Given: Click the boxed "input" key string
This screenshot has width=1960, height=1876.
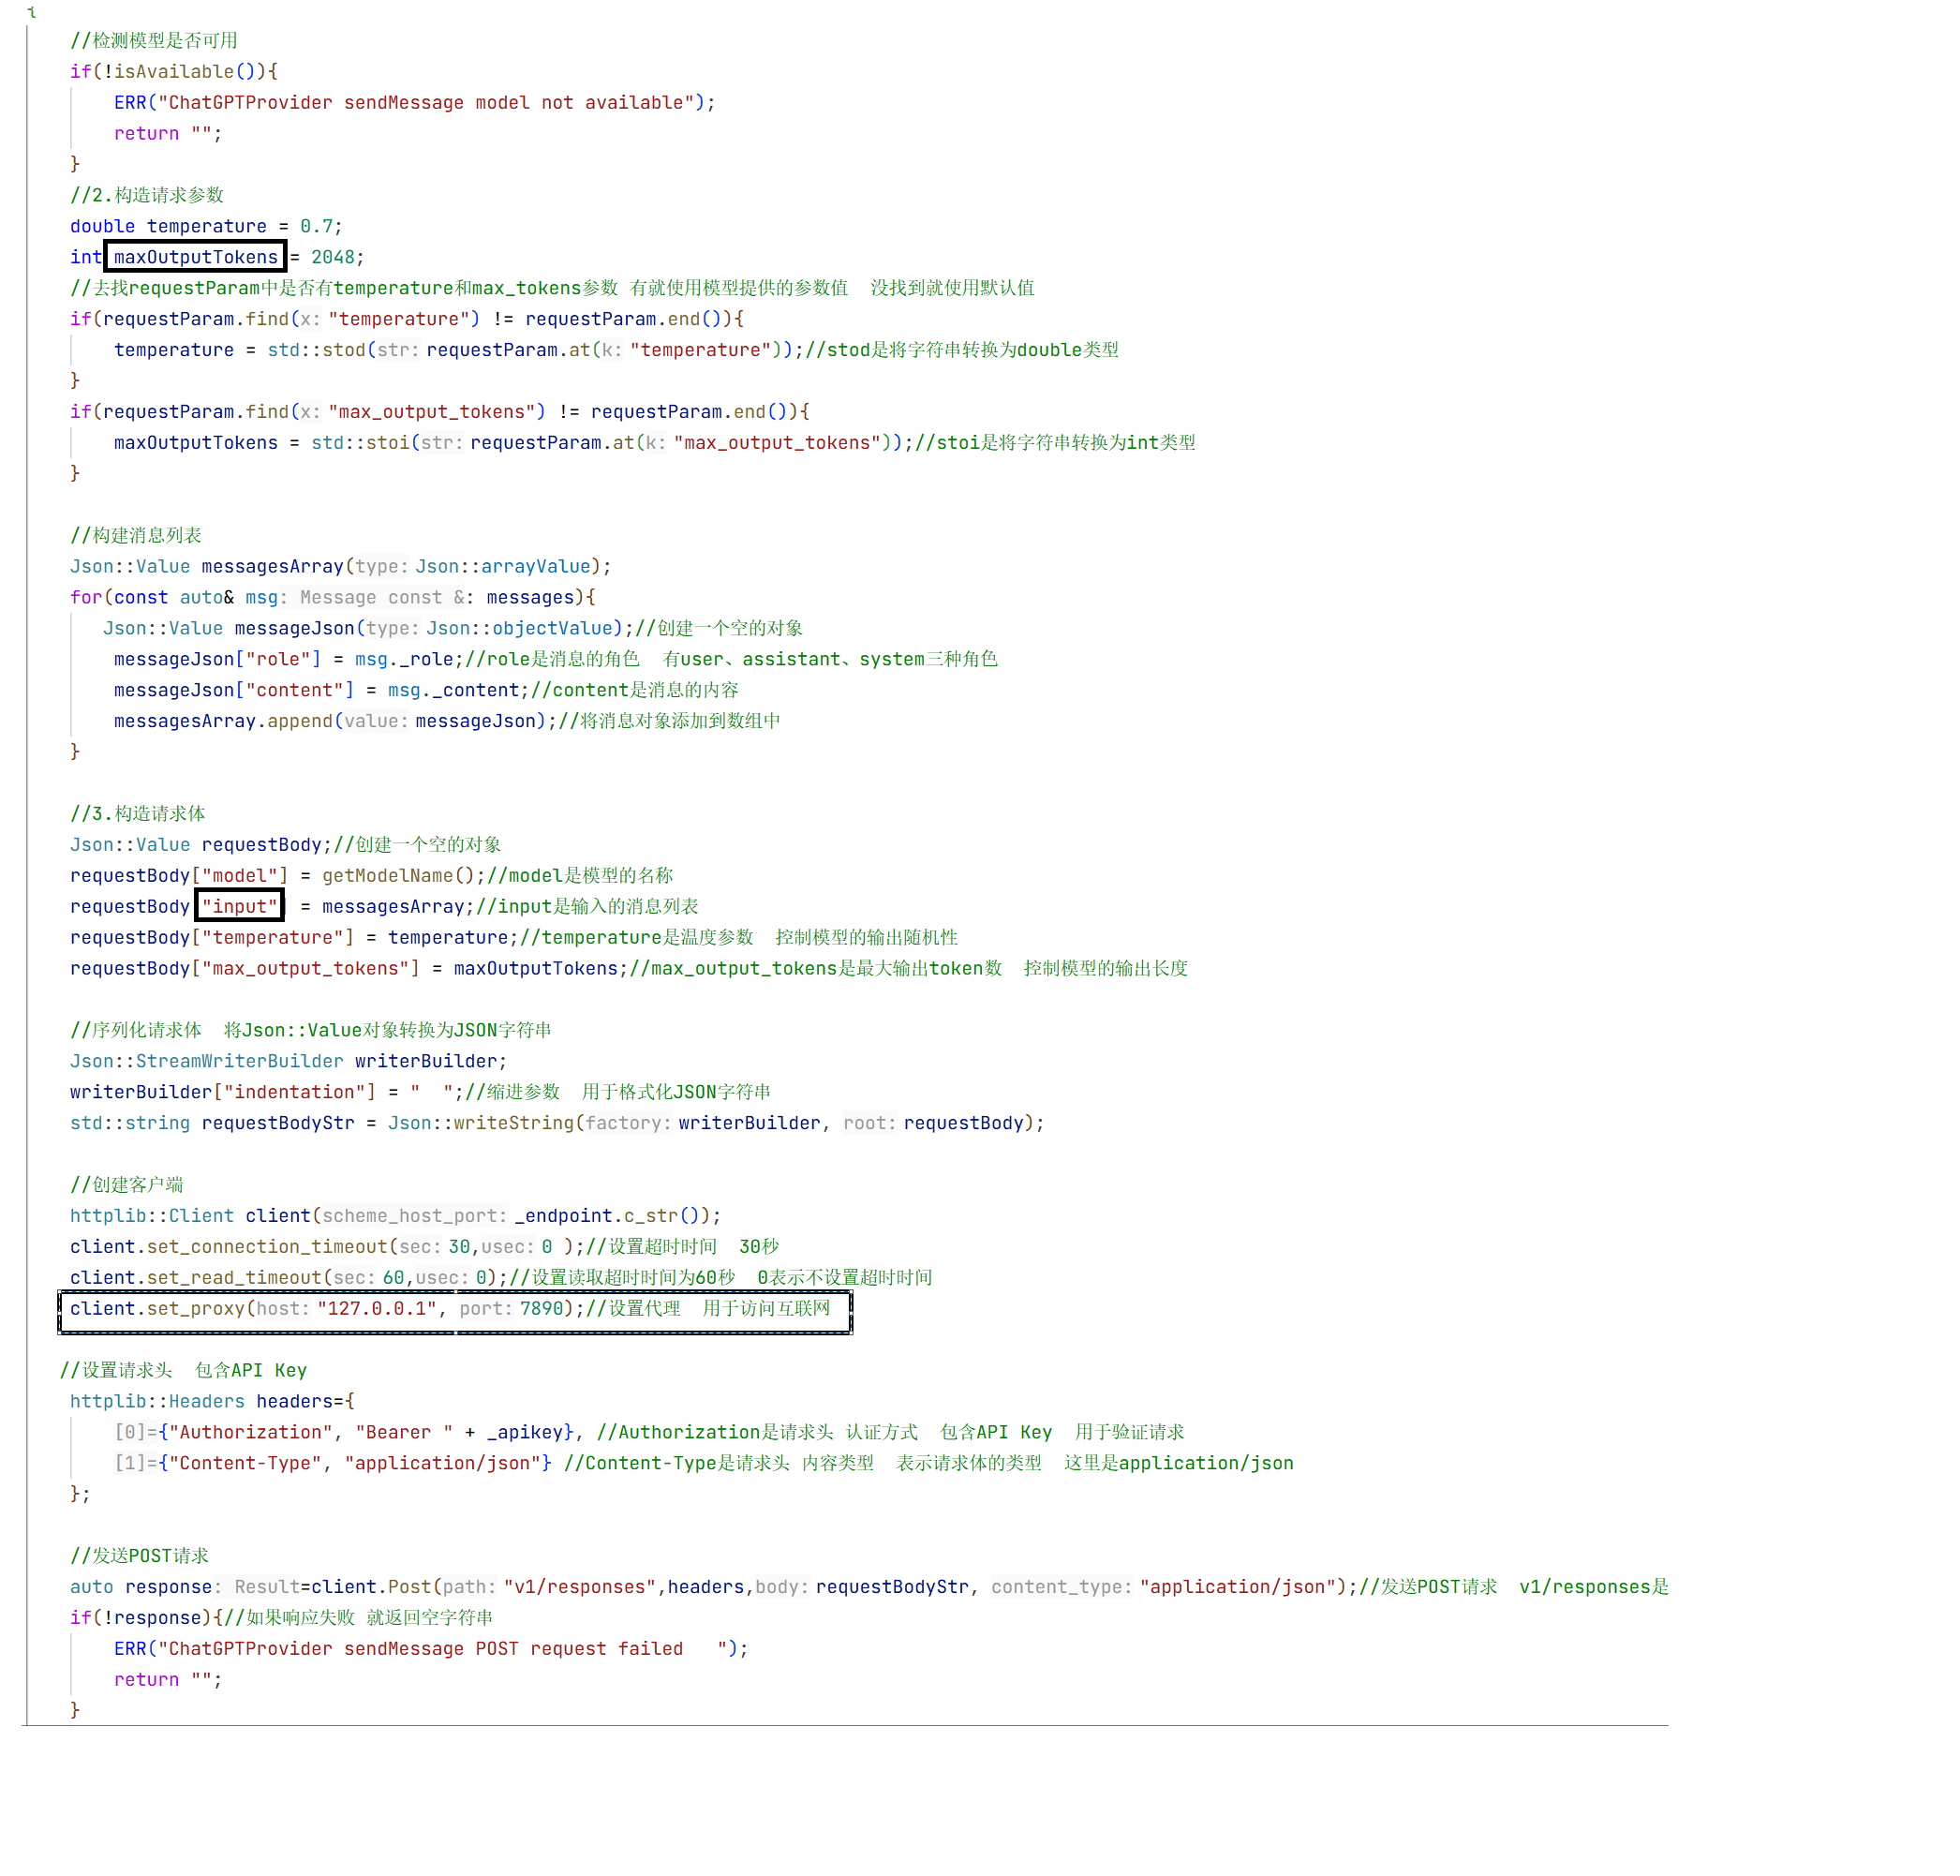Looking at the screenshot, I should click(x=239, y=906).
